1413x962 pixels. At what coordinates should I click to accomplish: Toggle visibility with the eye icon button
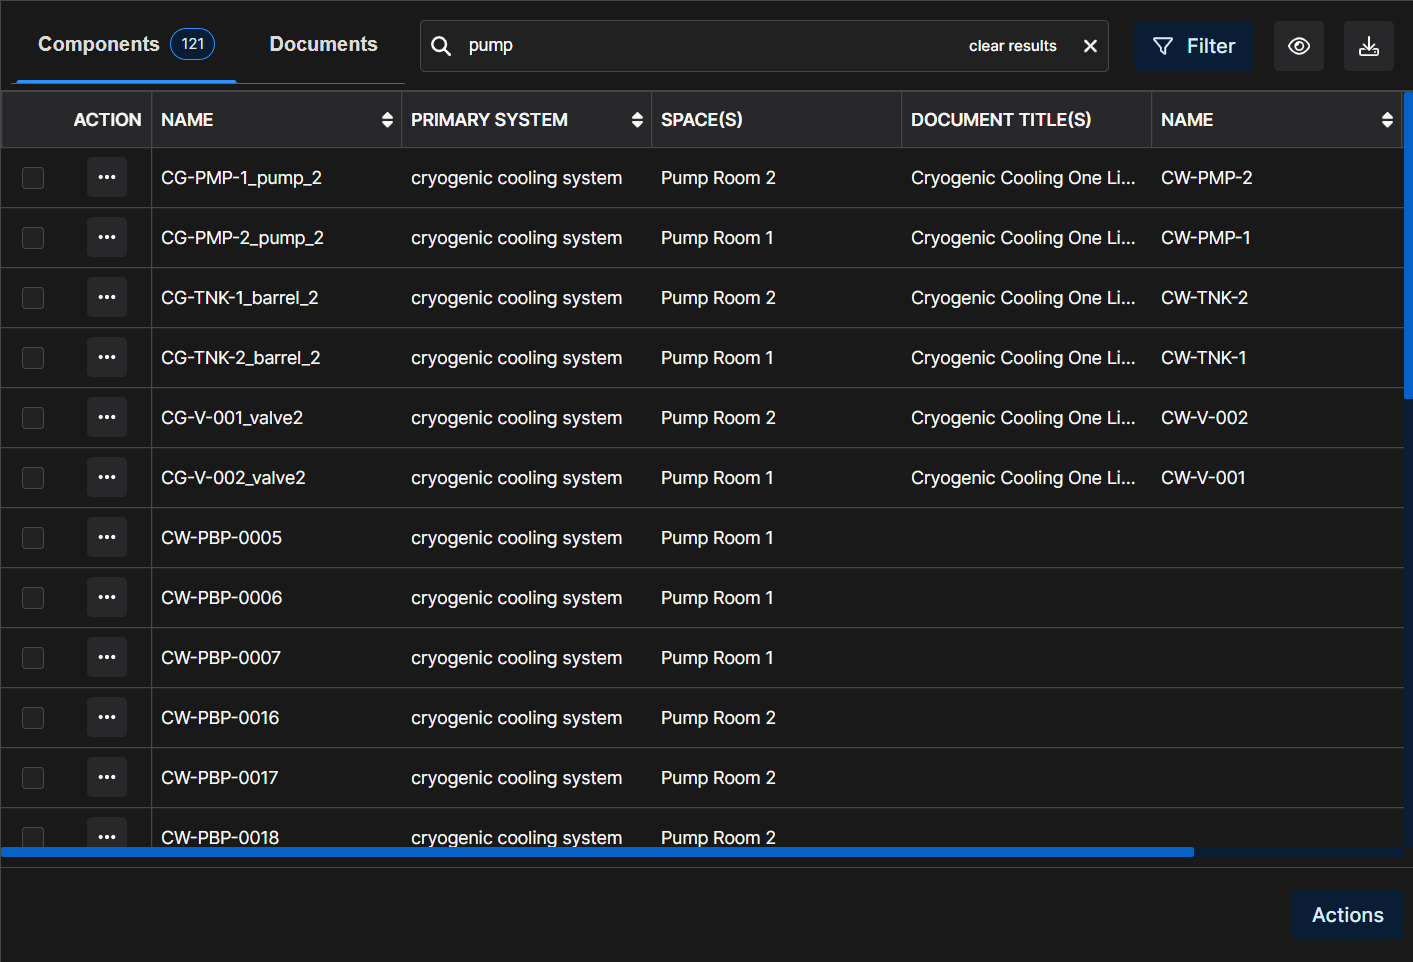[1299, 46]
